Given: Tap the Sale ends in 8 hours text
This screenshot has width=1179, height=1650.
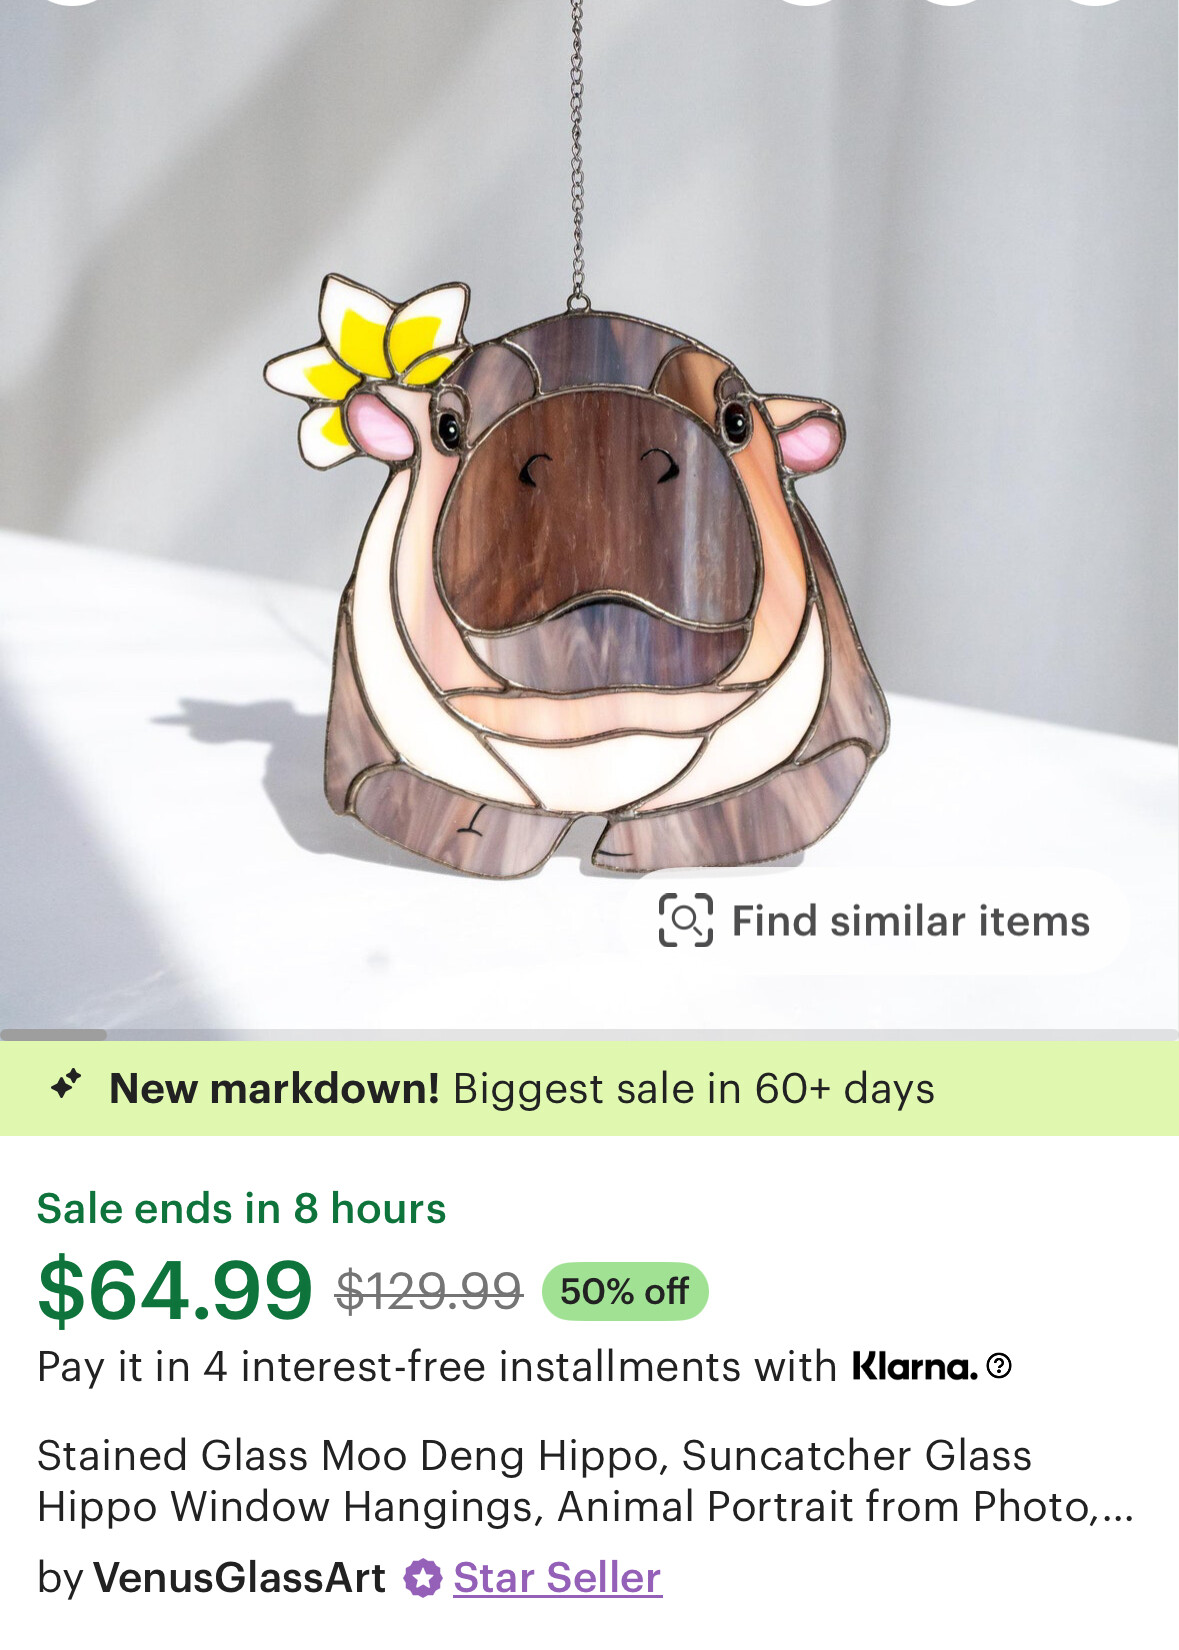Looking at the screenshot, I should [x=241, y=1208].
